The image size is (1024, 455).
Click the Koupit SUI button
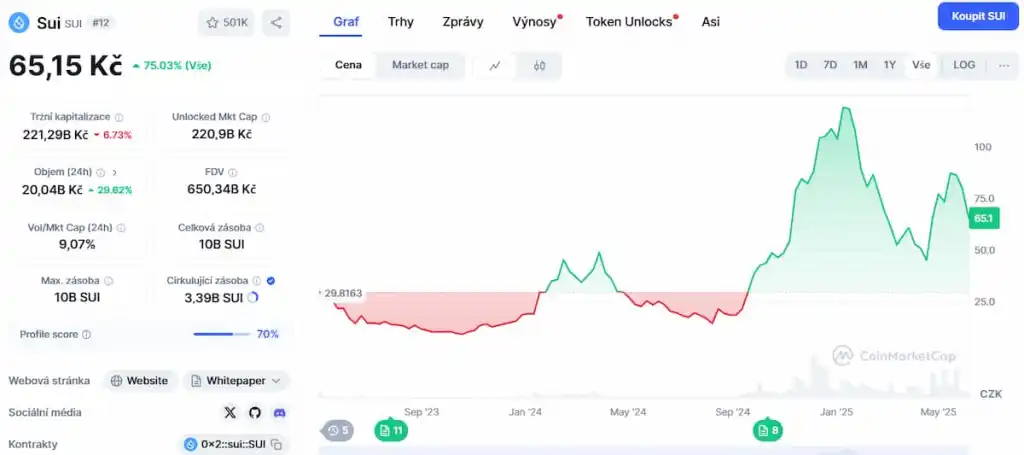tap(978, 16)
